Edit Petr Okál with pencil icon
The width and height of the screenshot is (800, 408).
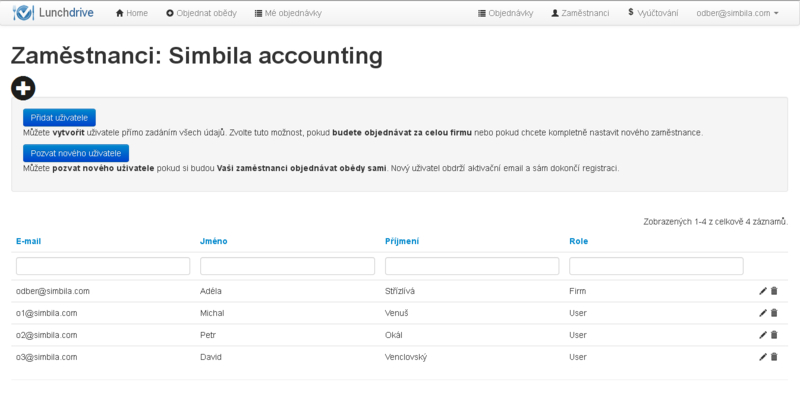pyautogui.click(x=763, y=335)
